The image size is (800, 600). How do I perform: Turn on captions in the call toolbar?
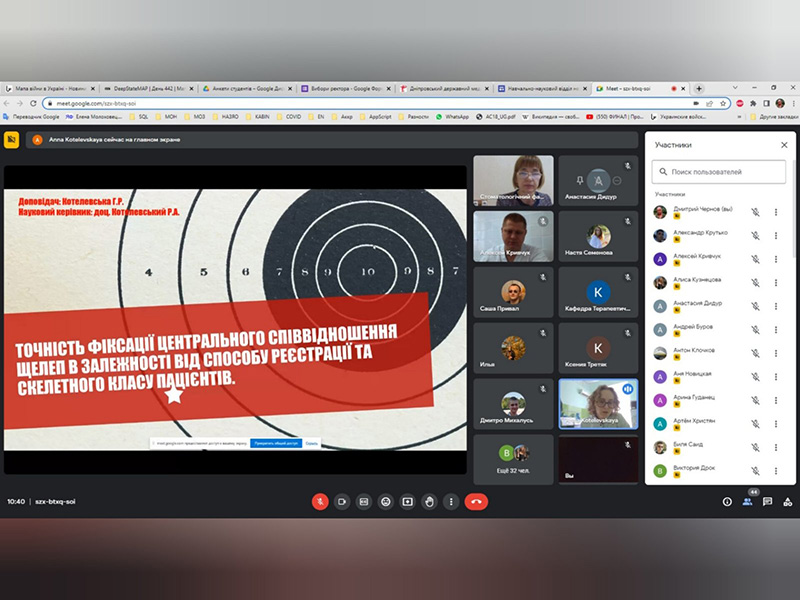pos(364,501)
